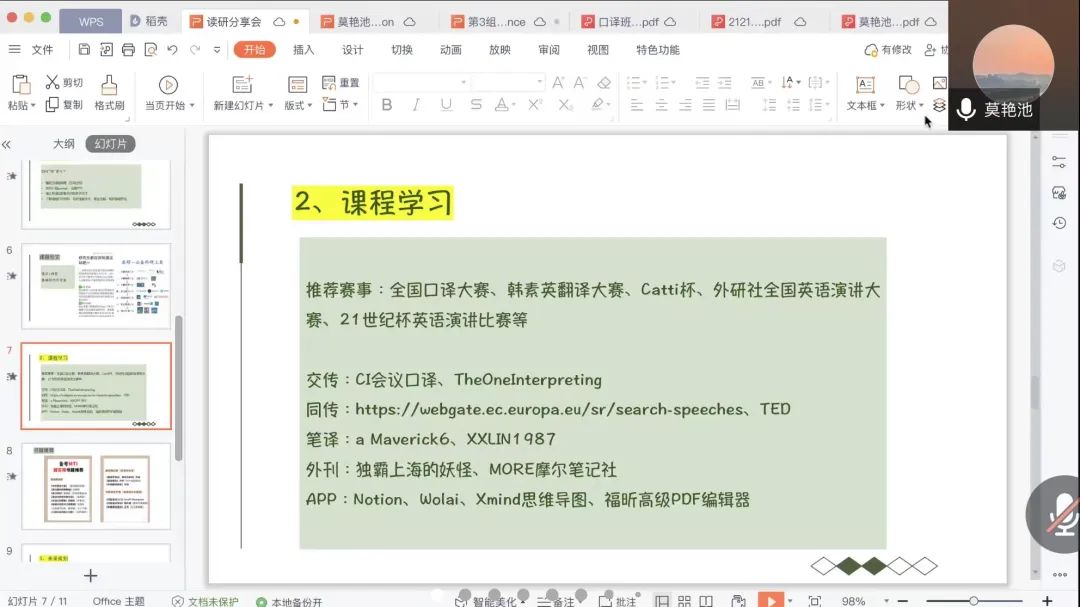Open the 动画 (Animation) ribbon tab
The height and width of the screenshot is (607, 1080).
point(450,50)
